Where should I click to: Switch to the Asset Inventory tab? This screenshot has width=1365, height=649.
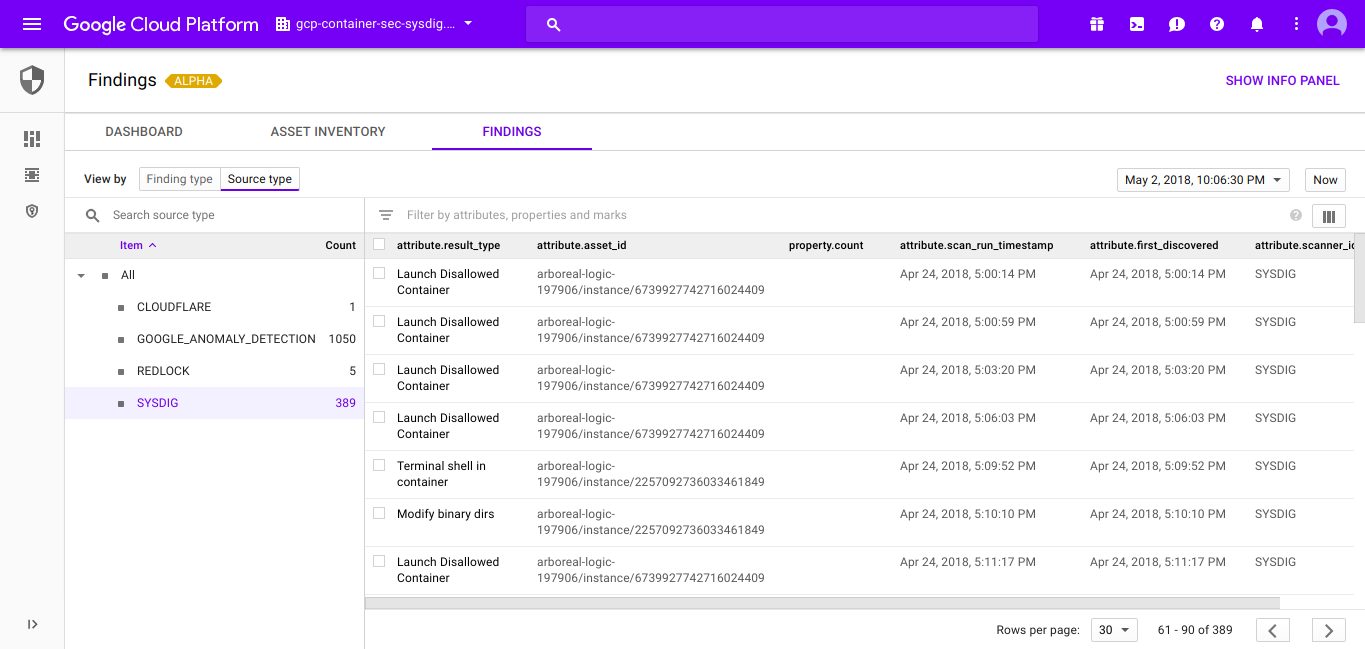[x=328, y=131]
